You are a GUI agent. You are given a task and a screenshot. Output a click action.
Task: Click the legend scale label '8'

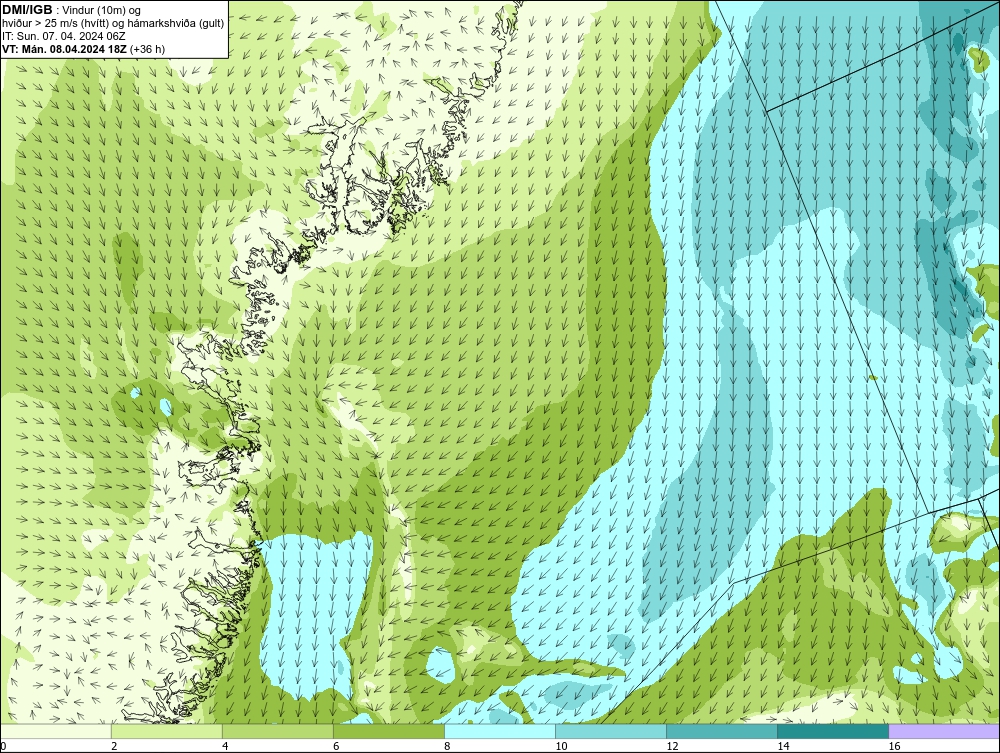pos(447,746)
